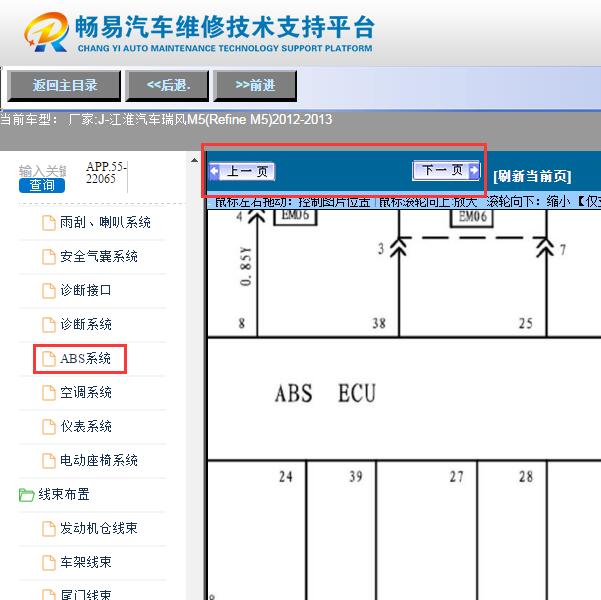
Task: Click the 0.85Y wire label
Action: pos(246,266)
